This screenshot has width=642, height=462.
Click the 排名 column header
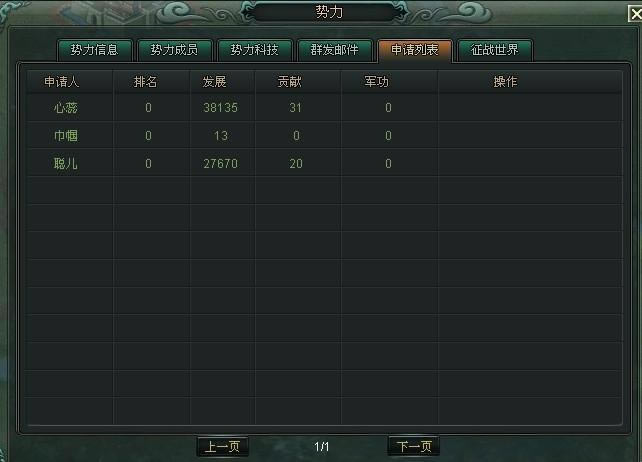pyautogui.click(x=145, y=82)
